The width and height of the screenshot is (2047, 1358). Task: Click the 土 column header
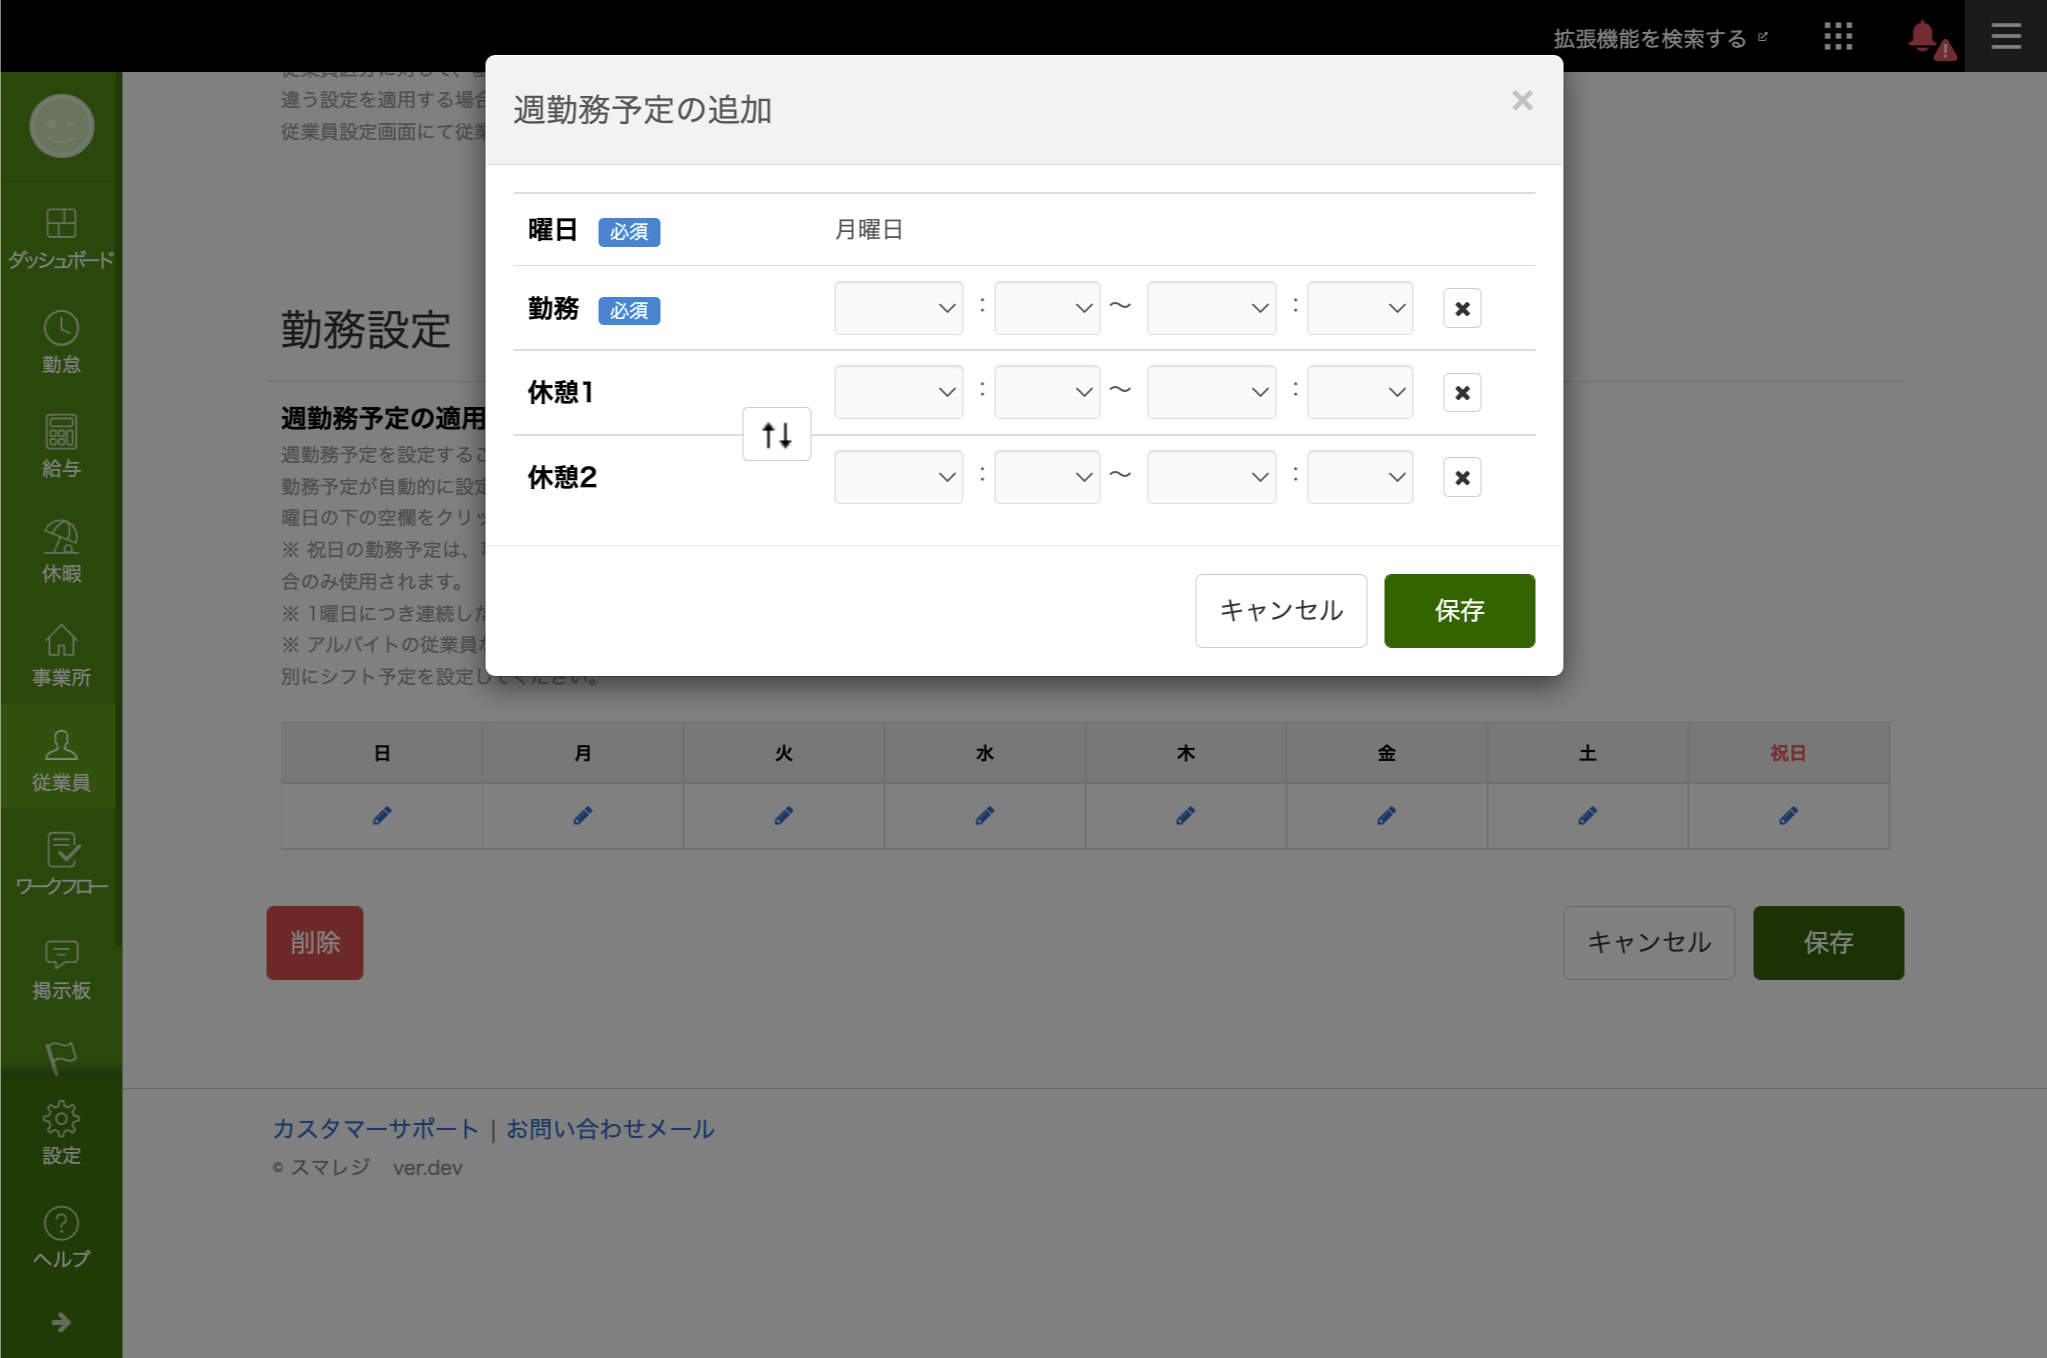tap(1588, 753)
